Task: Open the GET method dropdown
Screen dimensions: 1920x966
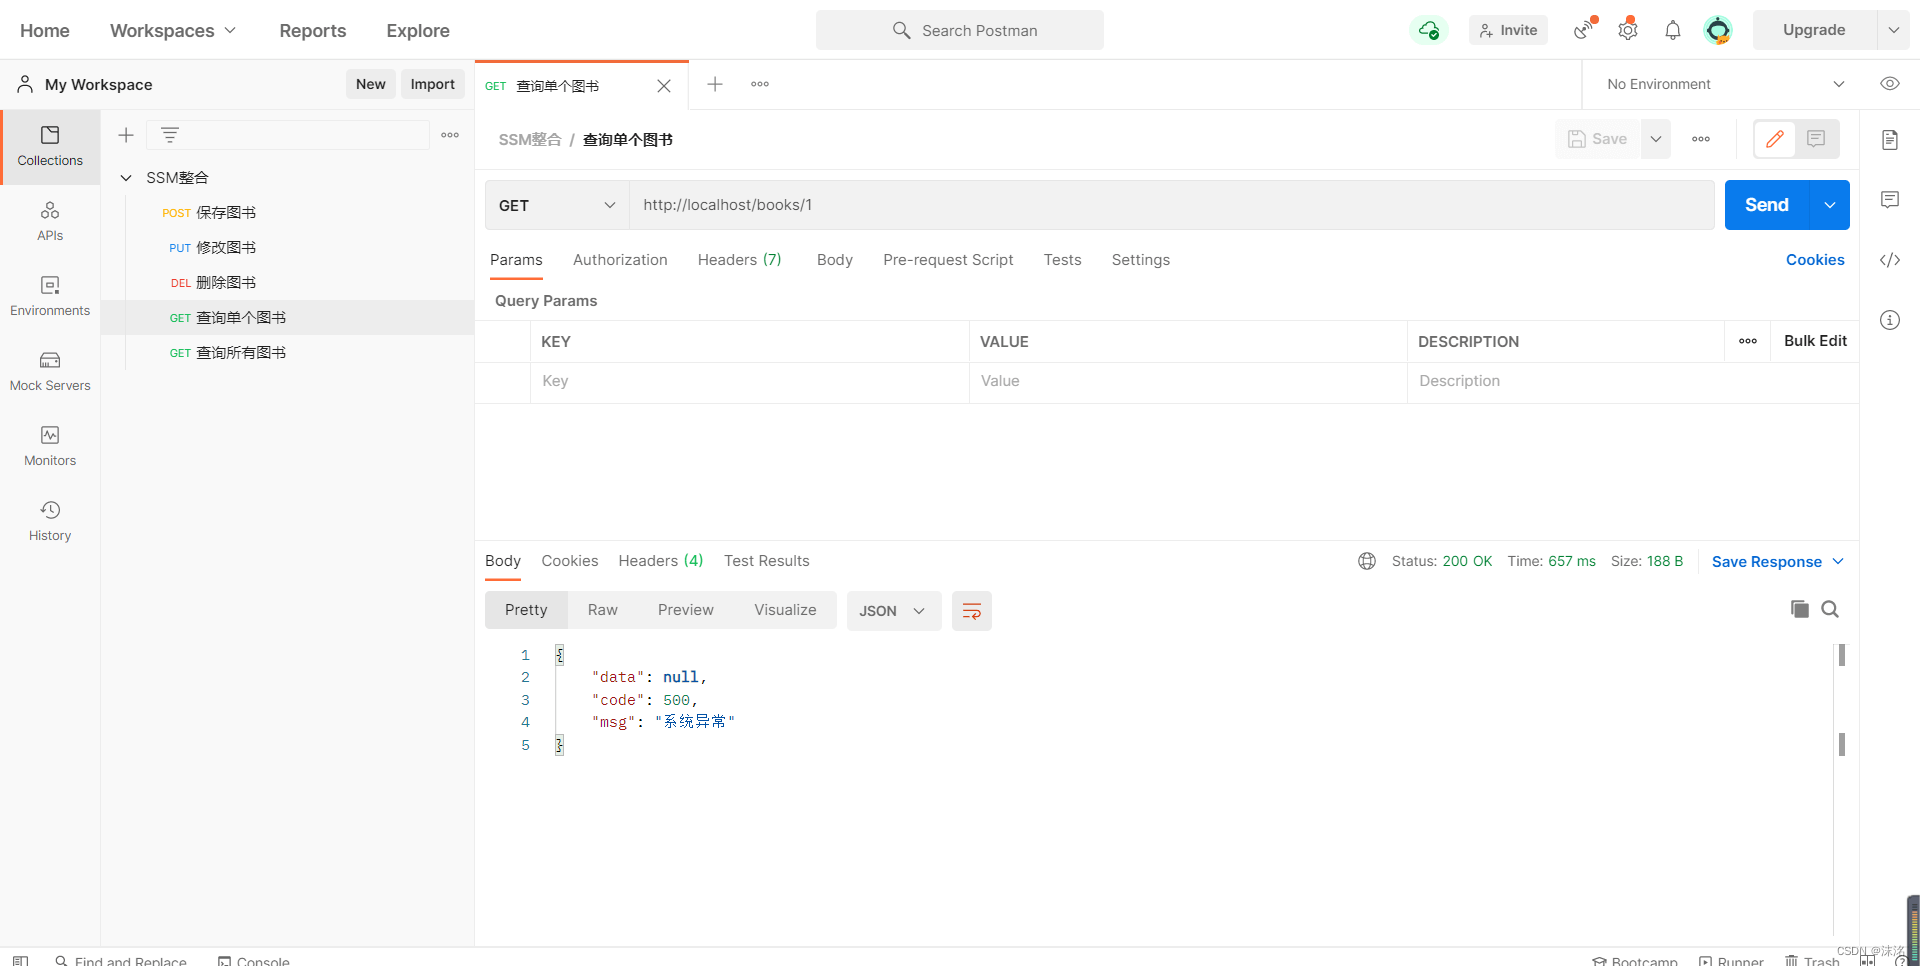Action: [556, 205]
